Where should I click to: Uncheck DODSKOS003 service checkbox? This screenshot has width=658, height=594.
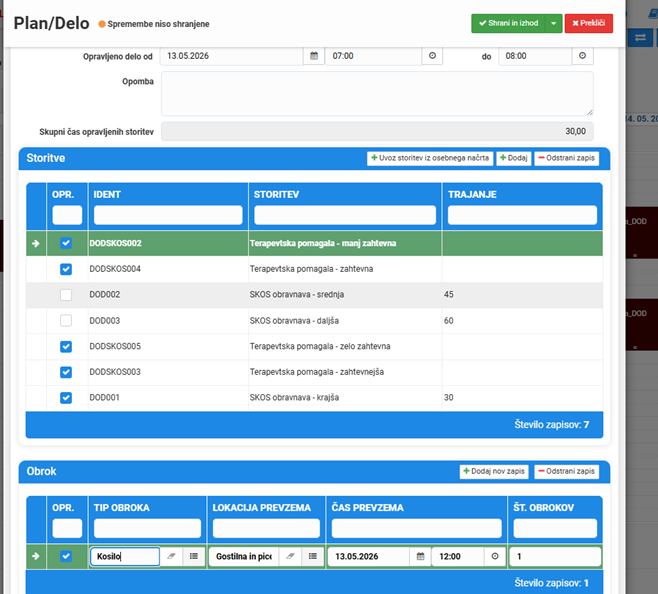66,372
